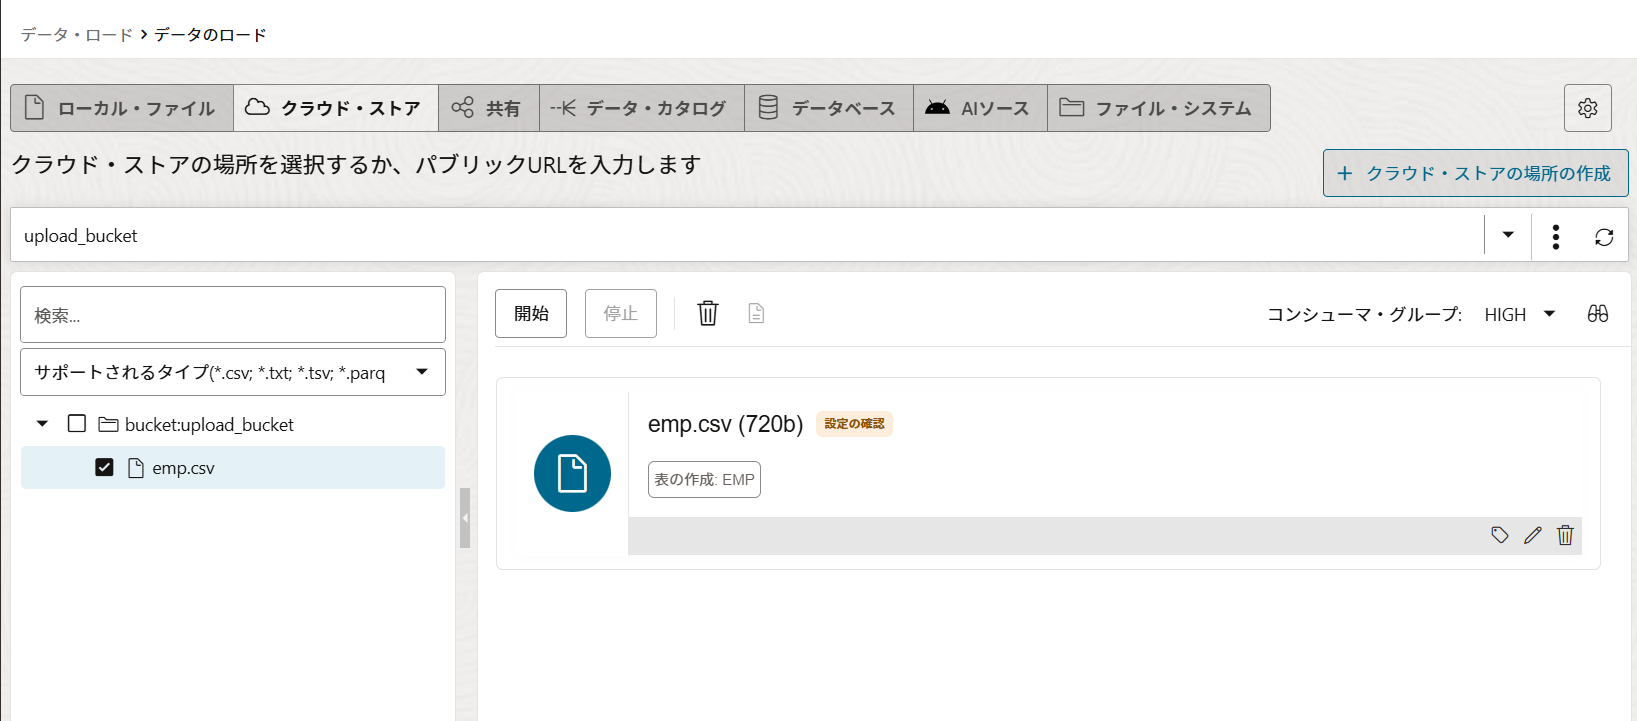Click the tag icon on emp.csv card
Viewport: 1637px width, 721px height.
point(1500,535)
